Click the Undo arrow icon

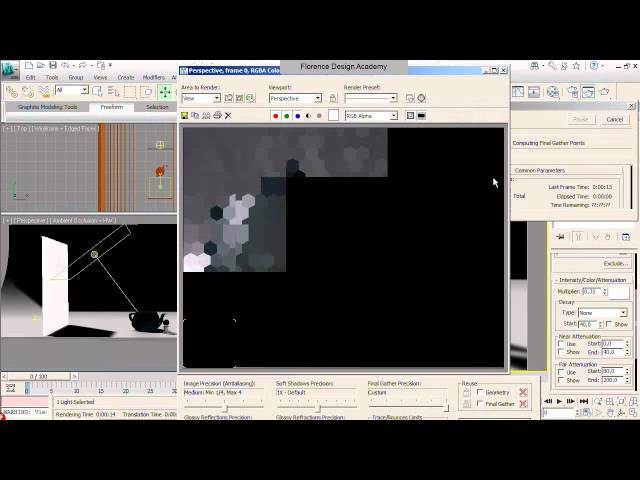coord(65,65)
